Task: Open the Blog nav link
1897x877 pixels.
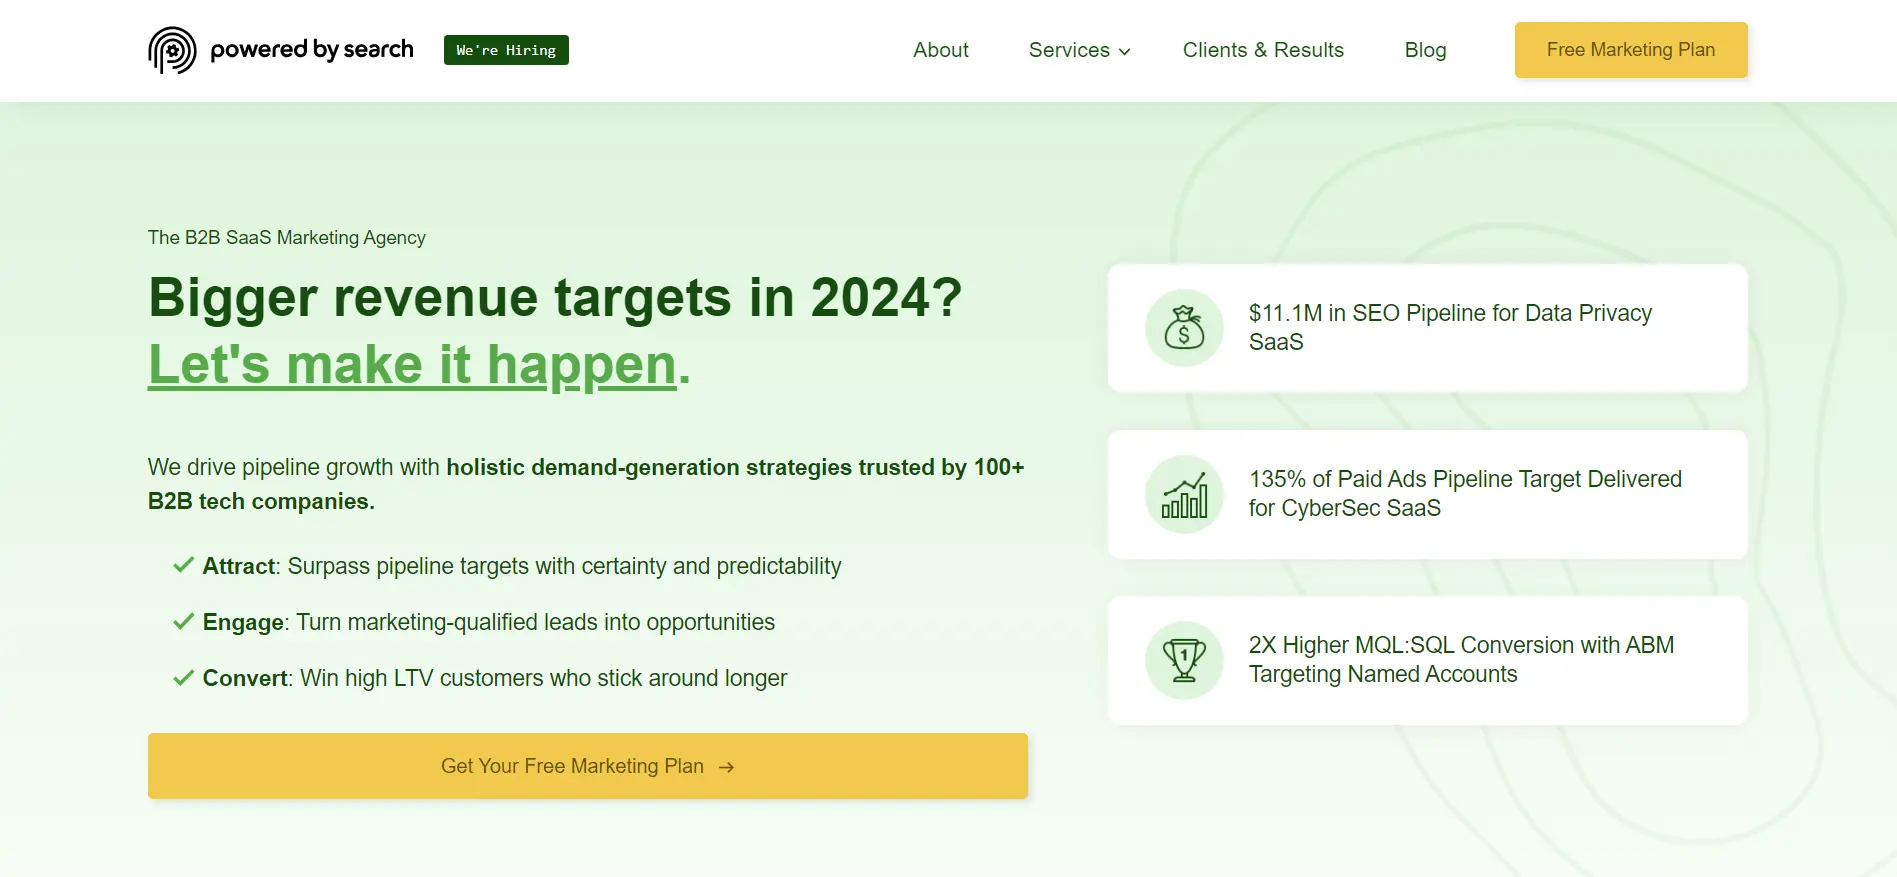Action: click(1425, 50)
